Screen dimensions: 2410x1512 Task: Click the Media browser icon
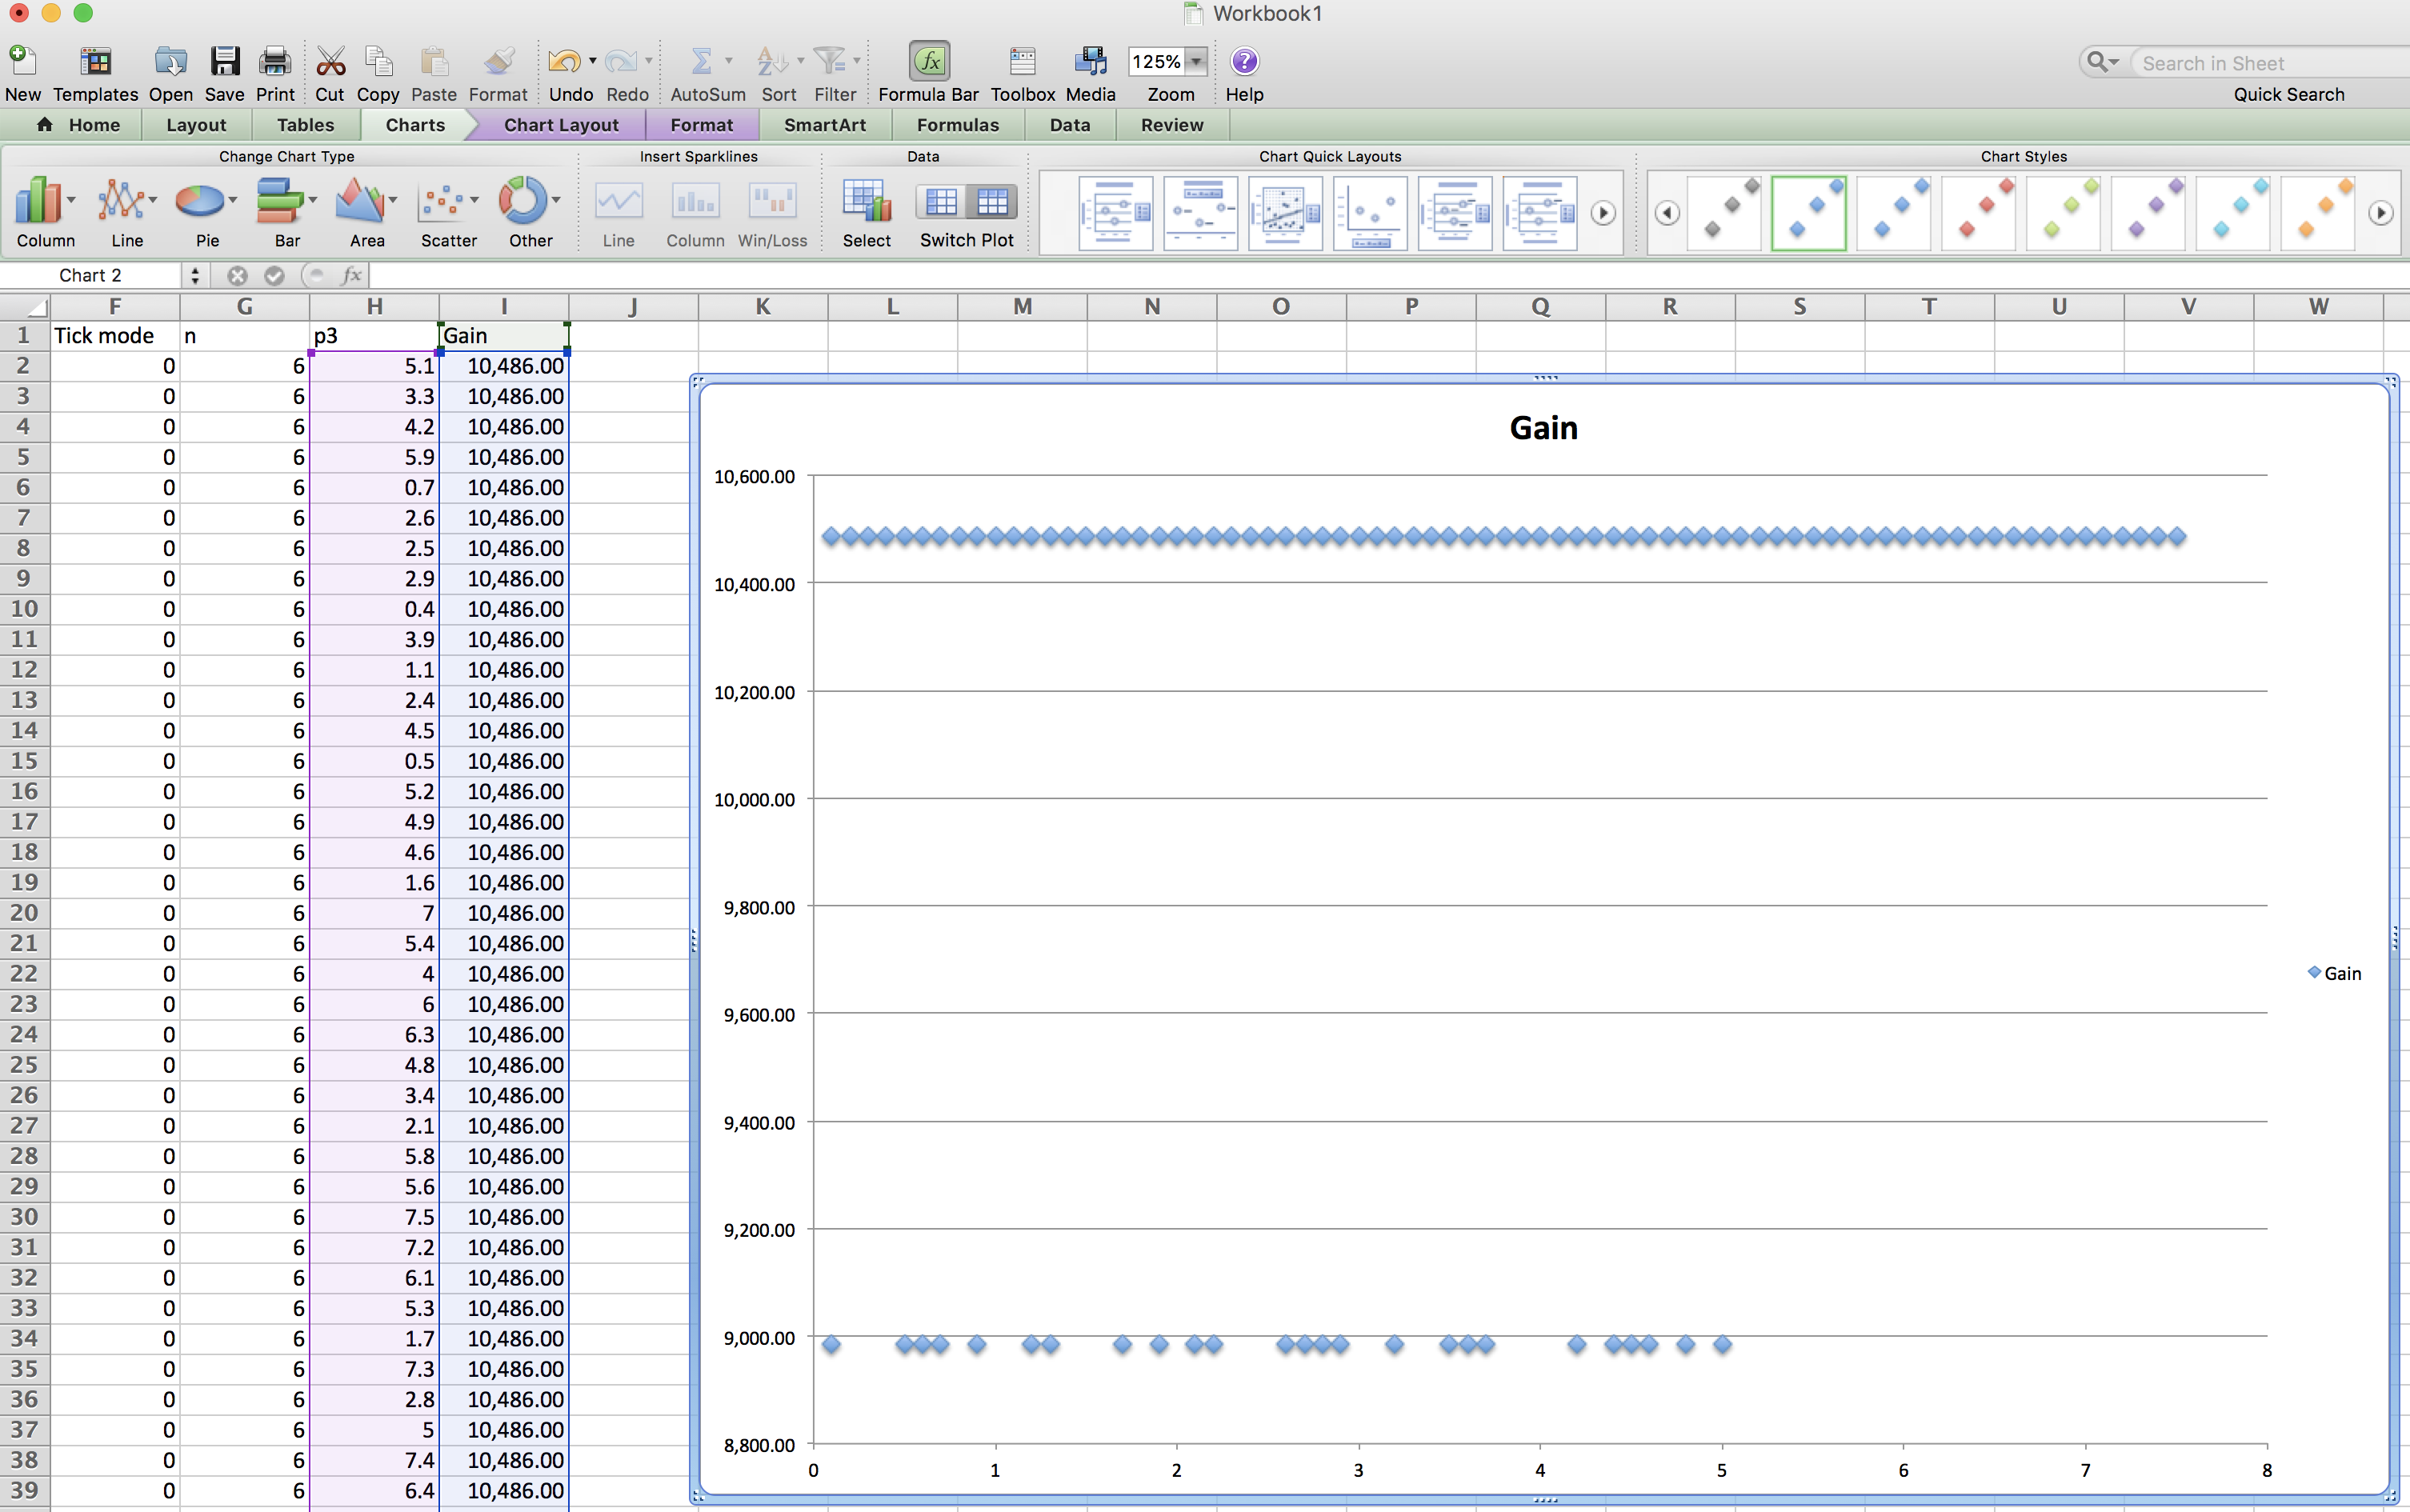[1090, 62]
